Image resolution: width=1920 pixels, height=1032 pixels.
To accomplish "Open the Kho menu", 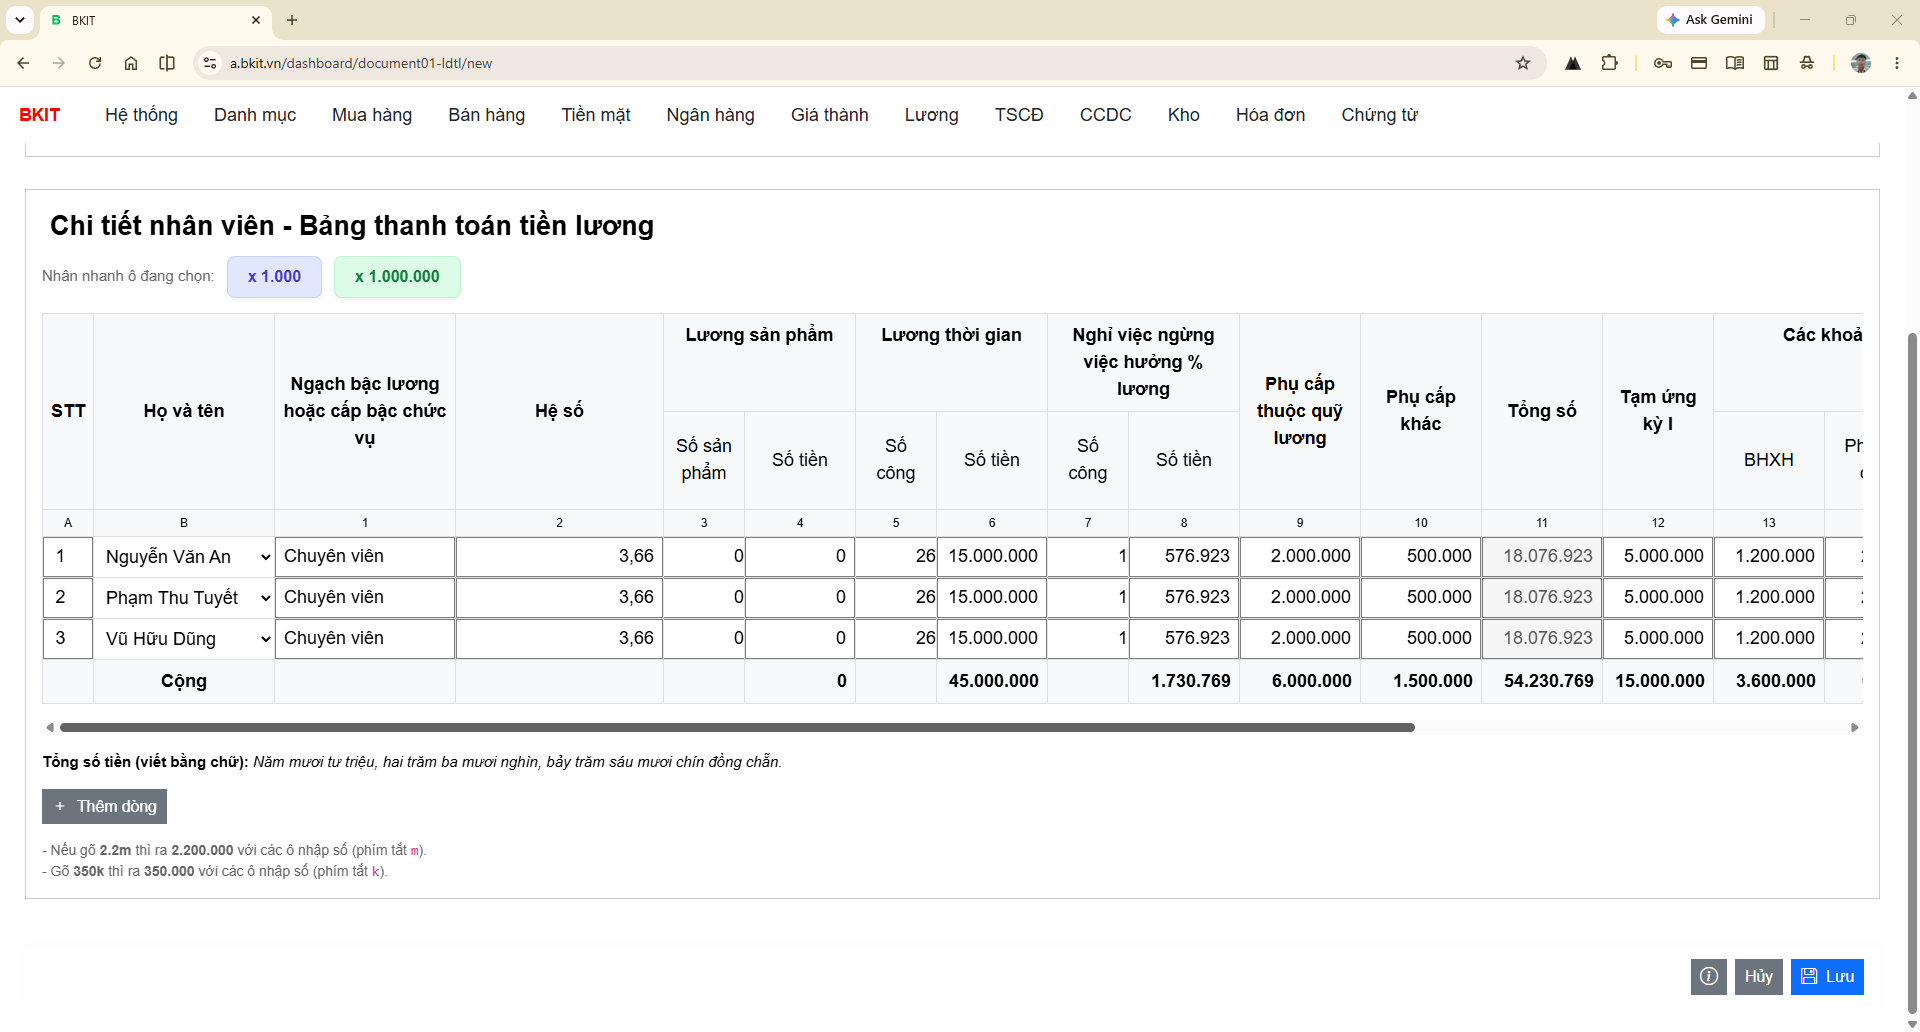I will coord(1184,115).
